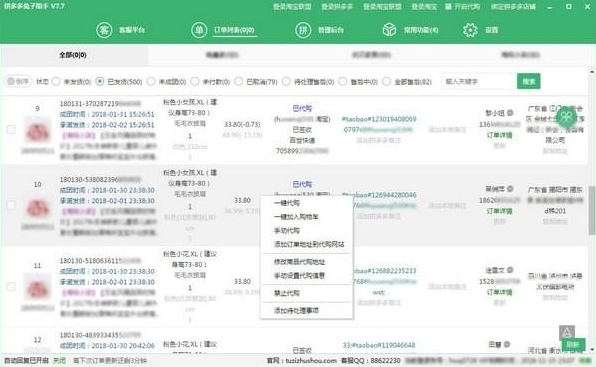This screenshot has width=596, height=367.
Task: Toggle the 倒序 sort order switch
Action: click(x=18, y=81)
